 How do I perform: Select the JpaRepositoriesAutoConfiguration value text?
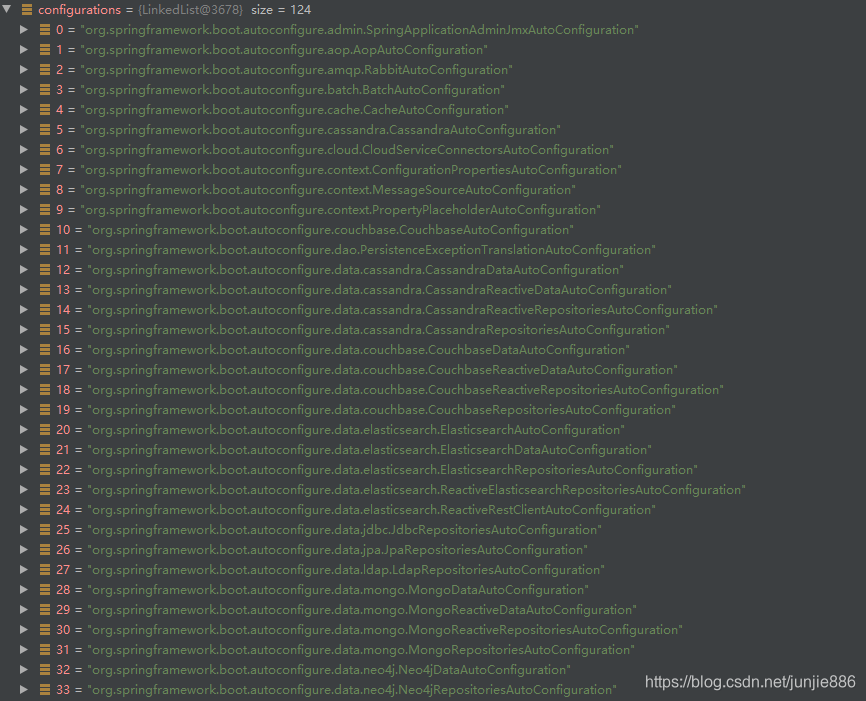(337, 550)
